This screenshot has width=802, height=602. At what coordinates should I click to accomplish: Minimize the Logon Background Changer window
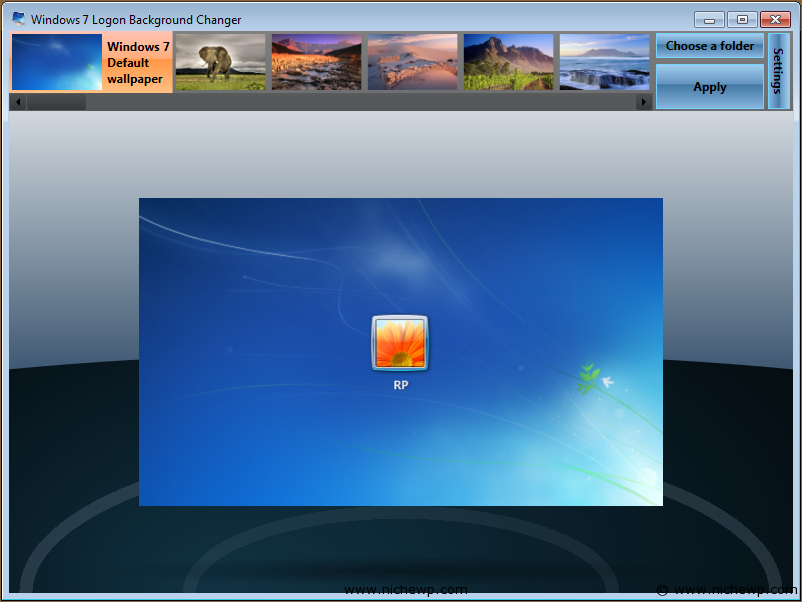[x=709, y=19]
